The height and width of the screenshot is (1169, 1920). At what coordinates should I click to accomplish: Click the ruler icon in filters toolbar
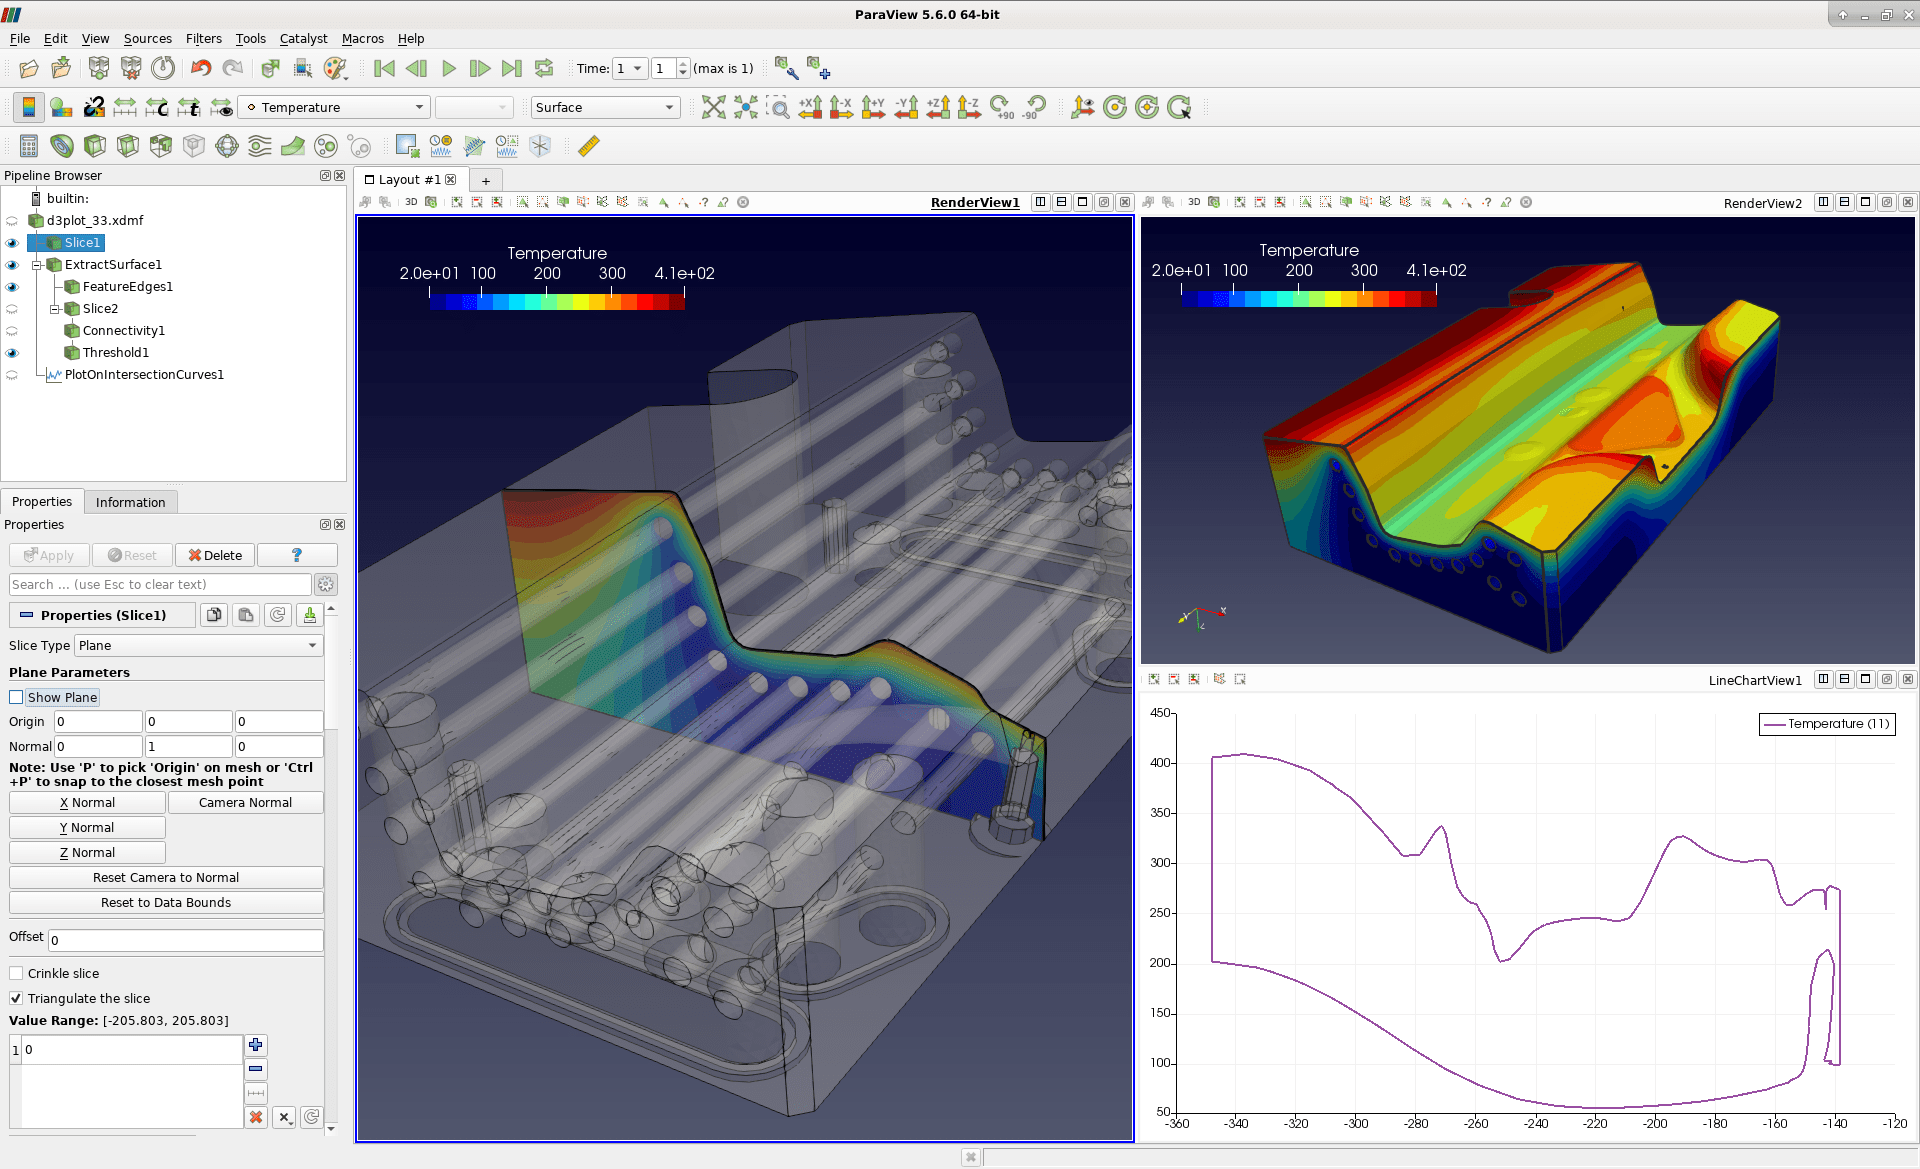coord(589,146)
